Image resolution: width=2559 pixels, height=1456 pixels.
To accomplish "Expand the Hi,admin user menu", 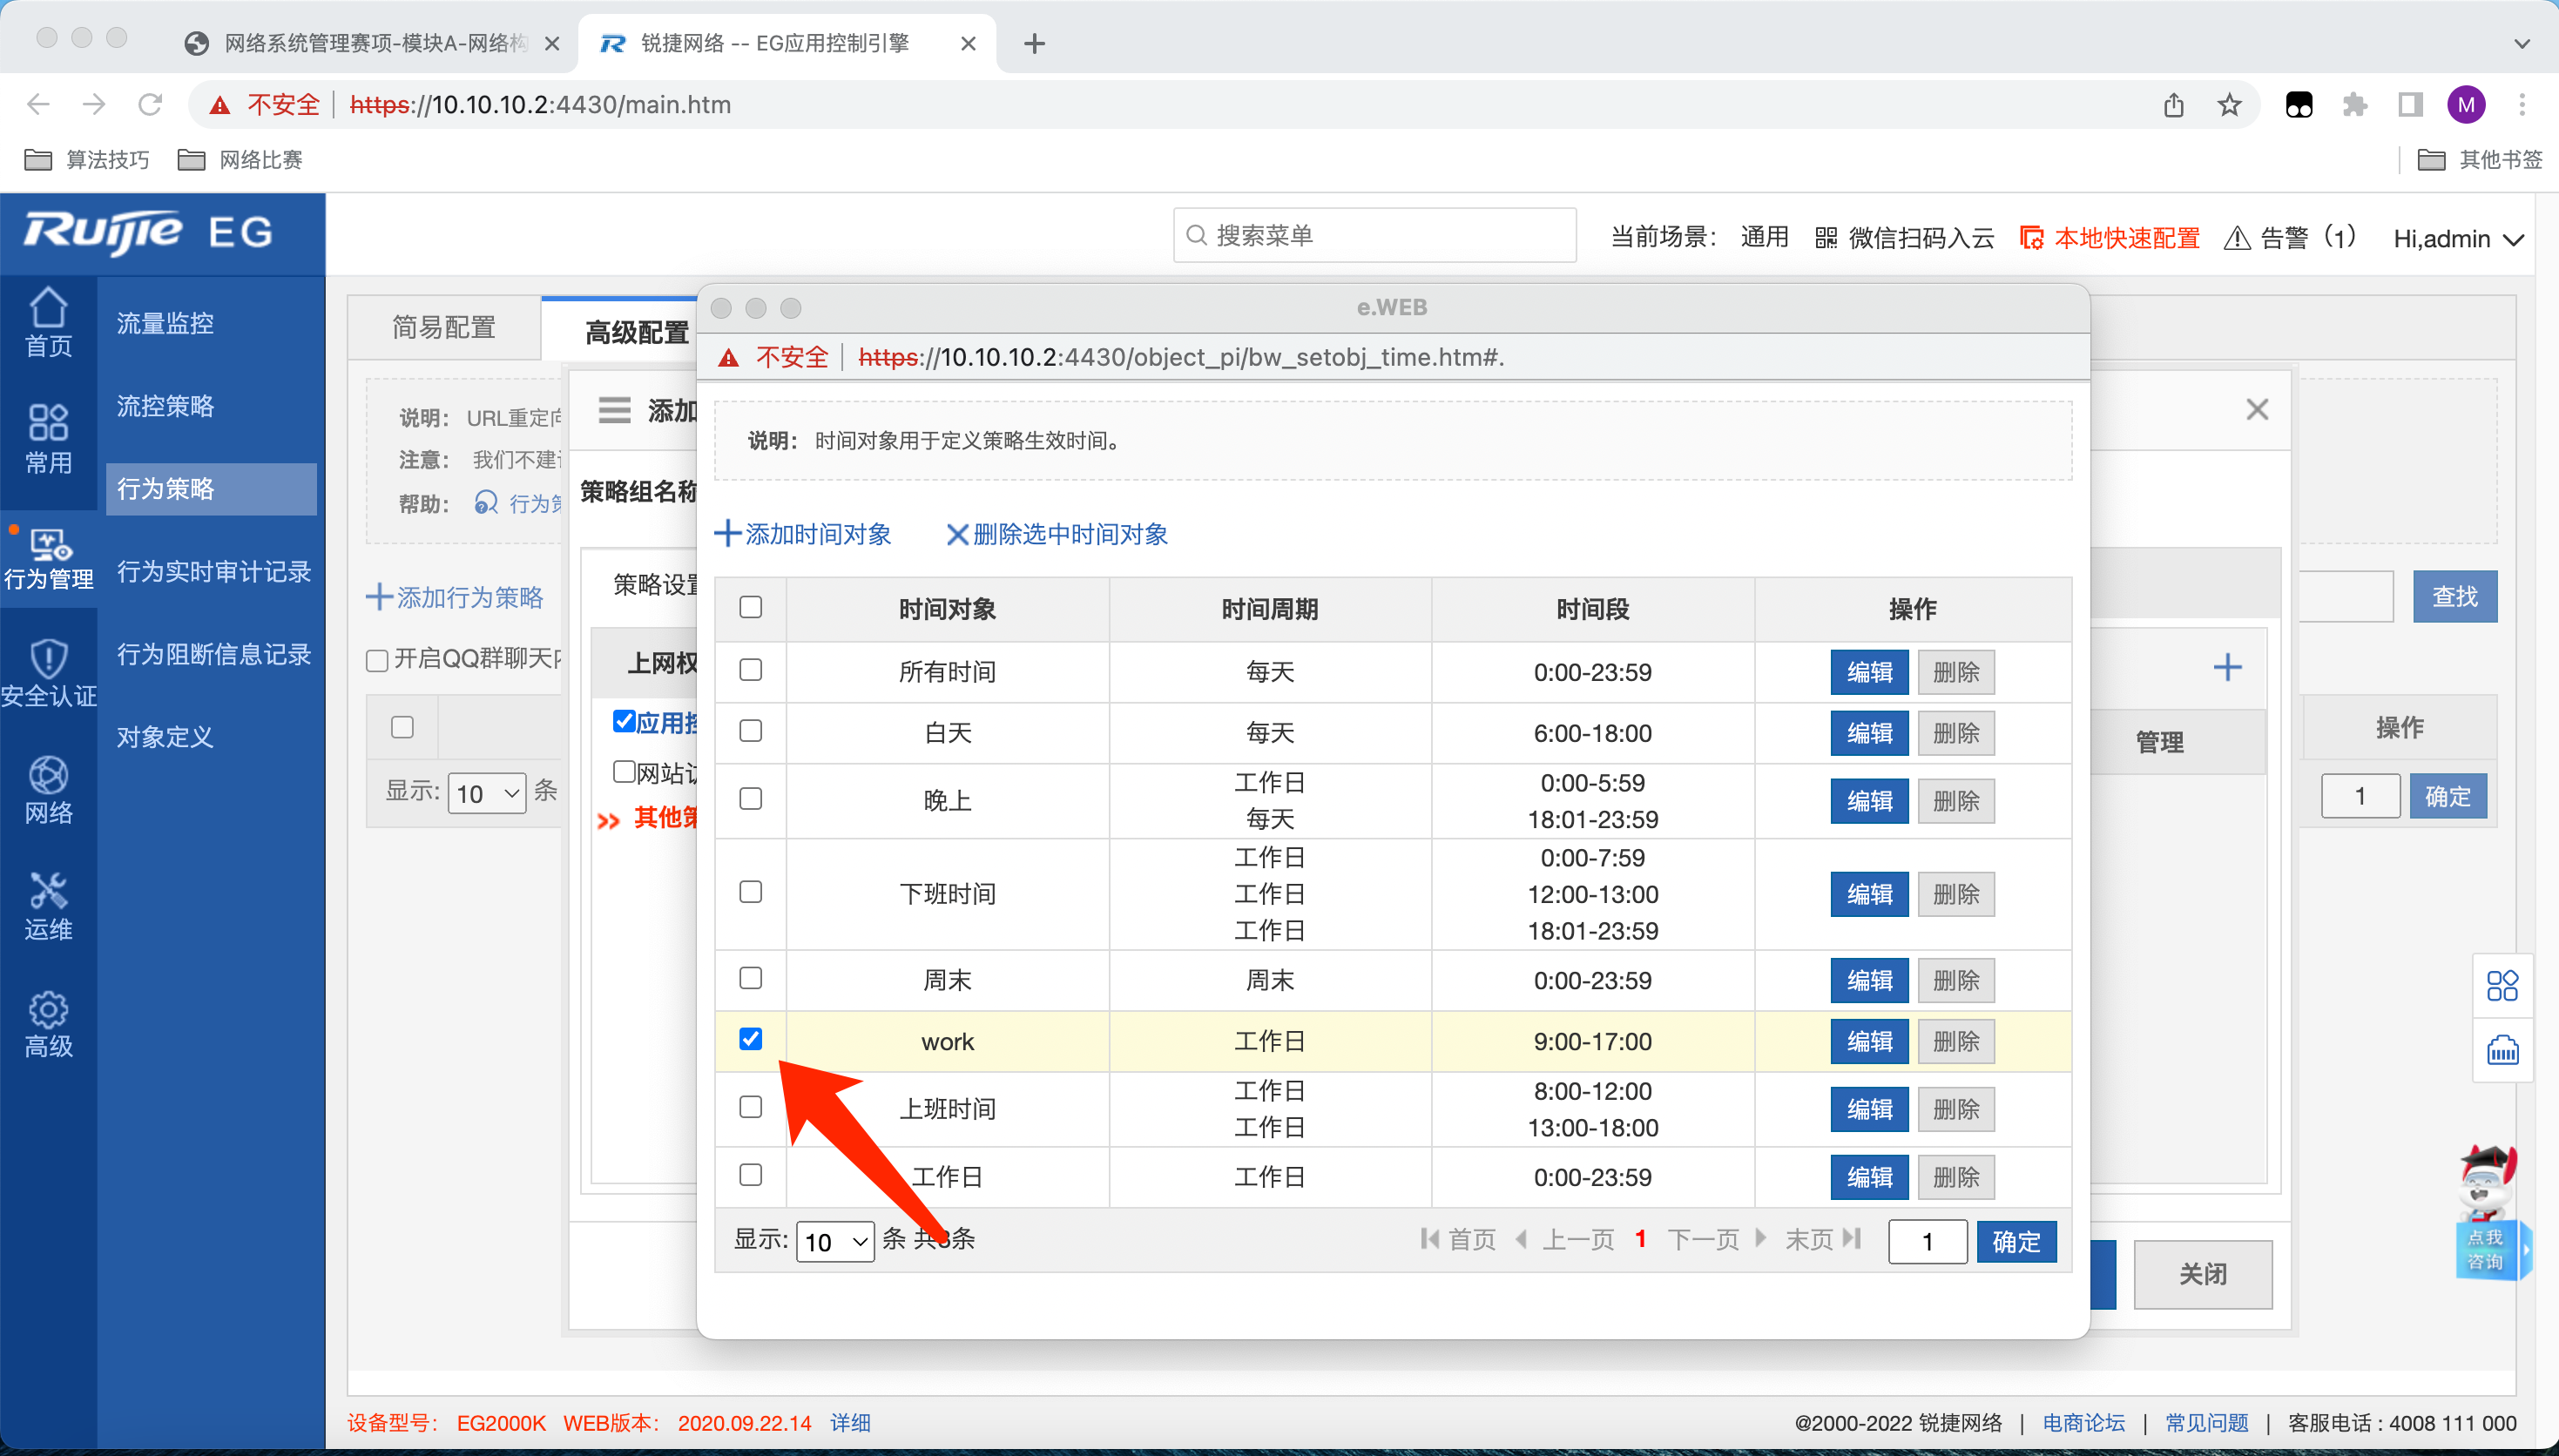I will point(2458,238).
